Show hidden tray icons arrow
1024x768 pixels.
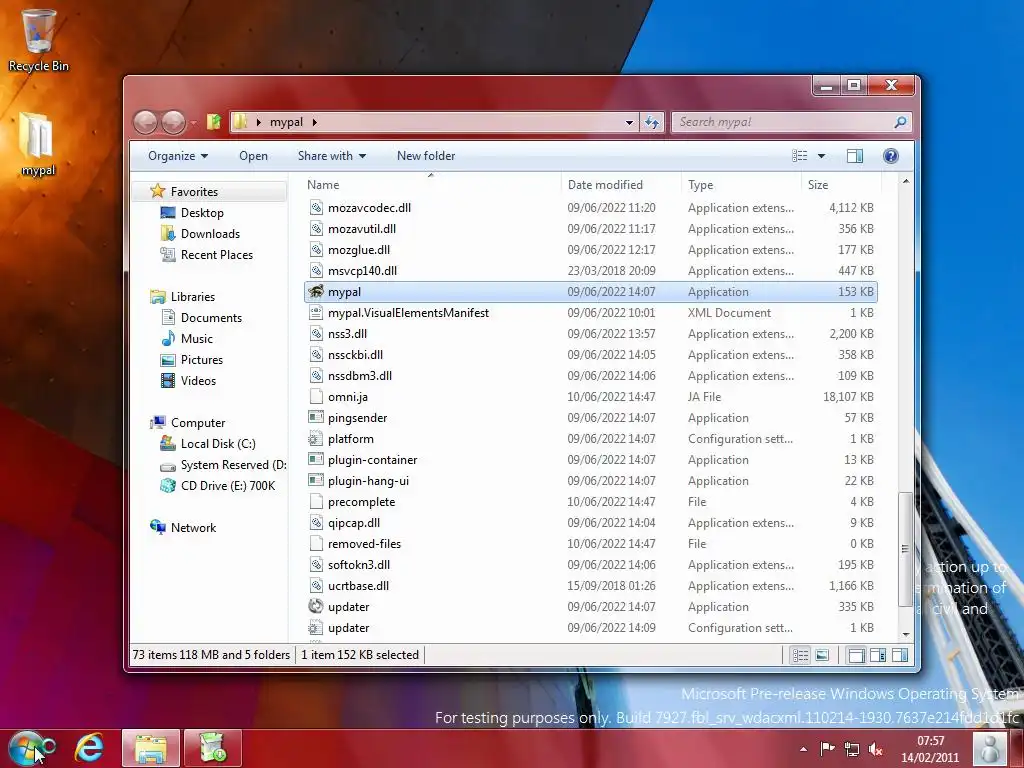coord(803,749)
